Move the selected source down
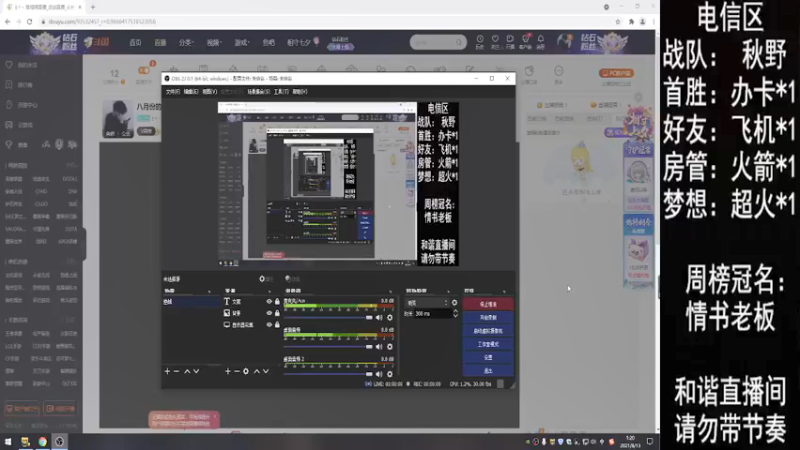800x450 pixels. coord(266,371)
